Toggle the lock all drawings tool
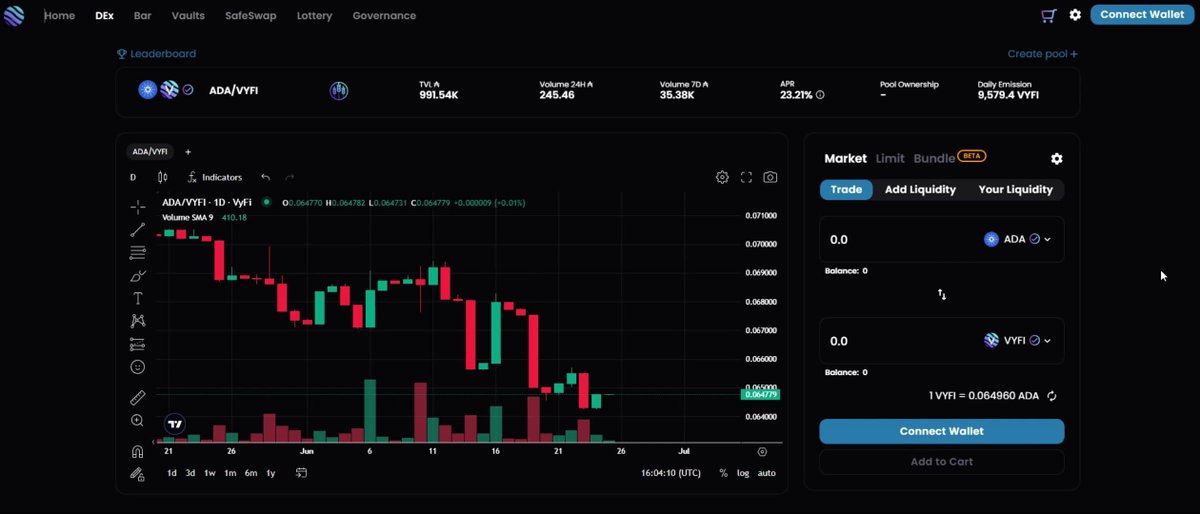This screenshot has height=514, width=1200. point(138,474)
